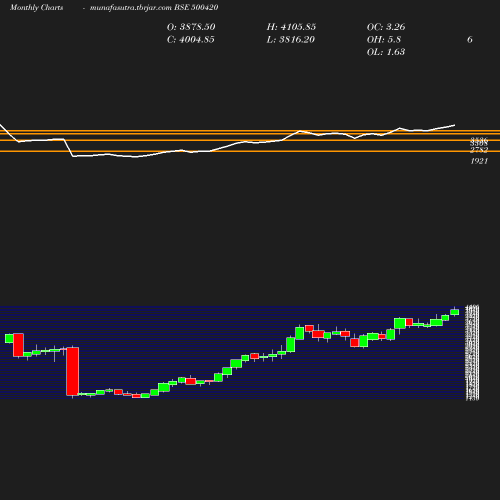
Task: Select the open value 'O: 3878.50'
Action: 191,27
